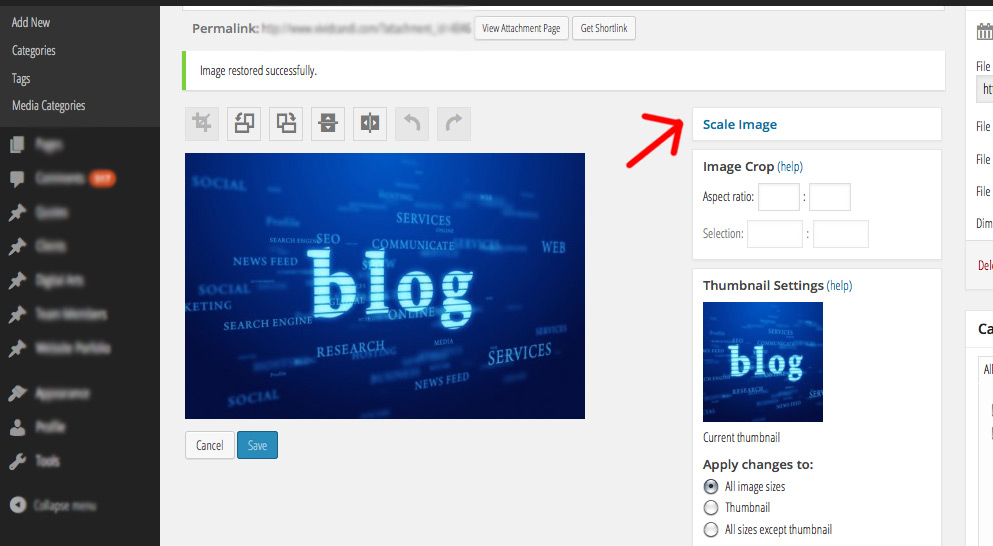Go to Categories in the sidebar
Viewport: 993px width, 546px height.
coord(34,51)
